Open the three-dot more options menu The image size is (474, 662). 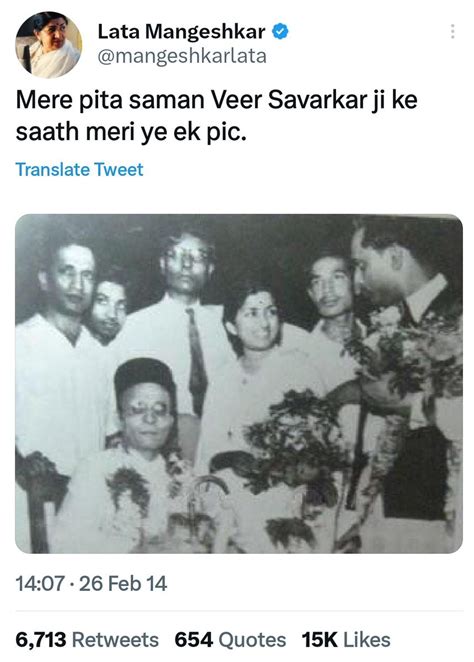452,32
